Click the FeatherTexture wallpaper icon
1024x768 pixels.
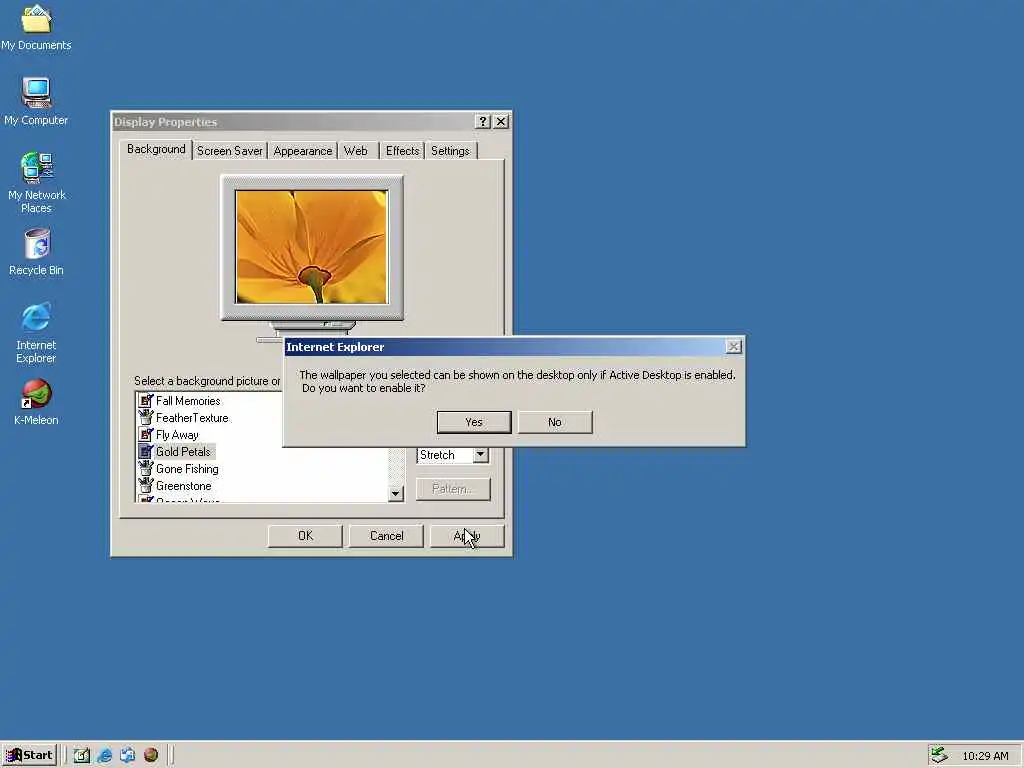point(146,418)
